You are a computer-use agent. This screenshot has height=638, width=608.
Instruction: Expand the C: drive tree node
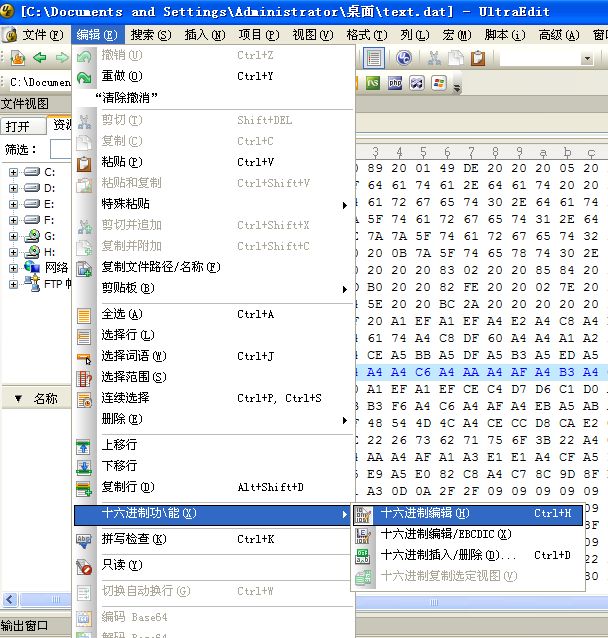tap(13, 173)
